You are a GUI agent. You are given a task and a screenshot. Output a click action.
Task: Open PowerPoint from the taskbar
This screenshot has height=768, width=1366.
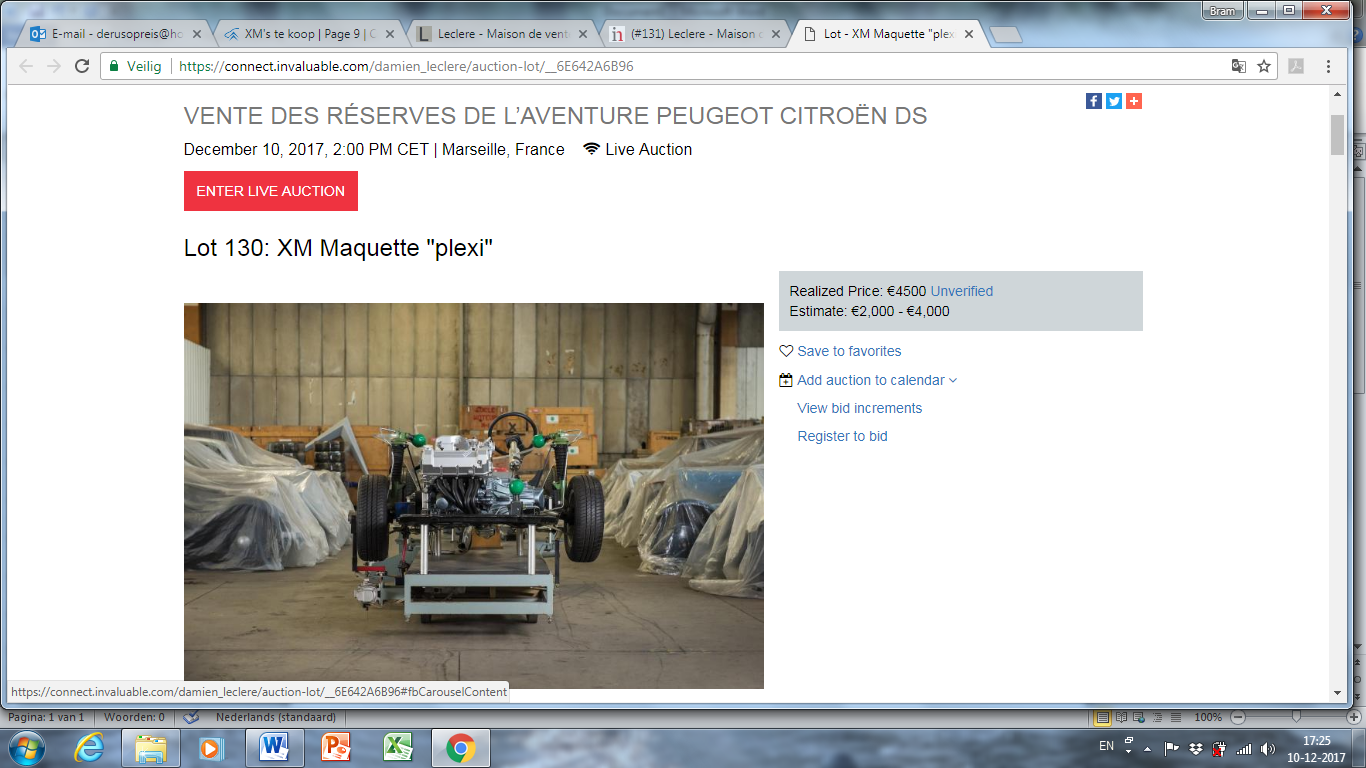pyautogui.click(x=336, y=748)
